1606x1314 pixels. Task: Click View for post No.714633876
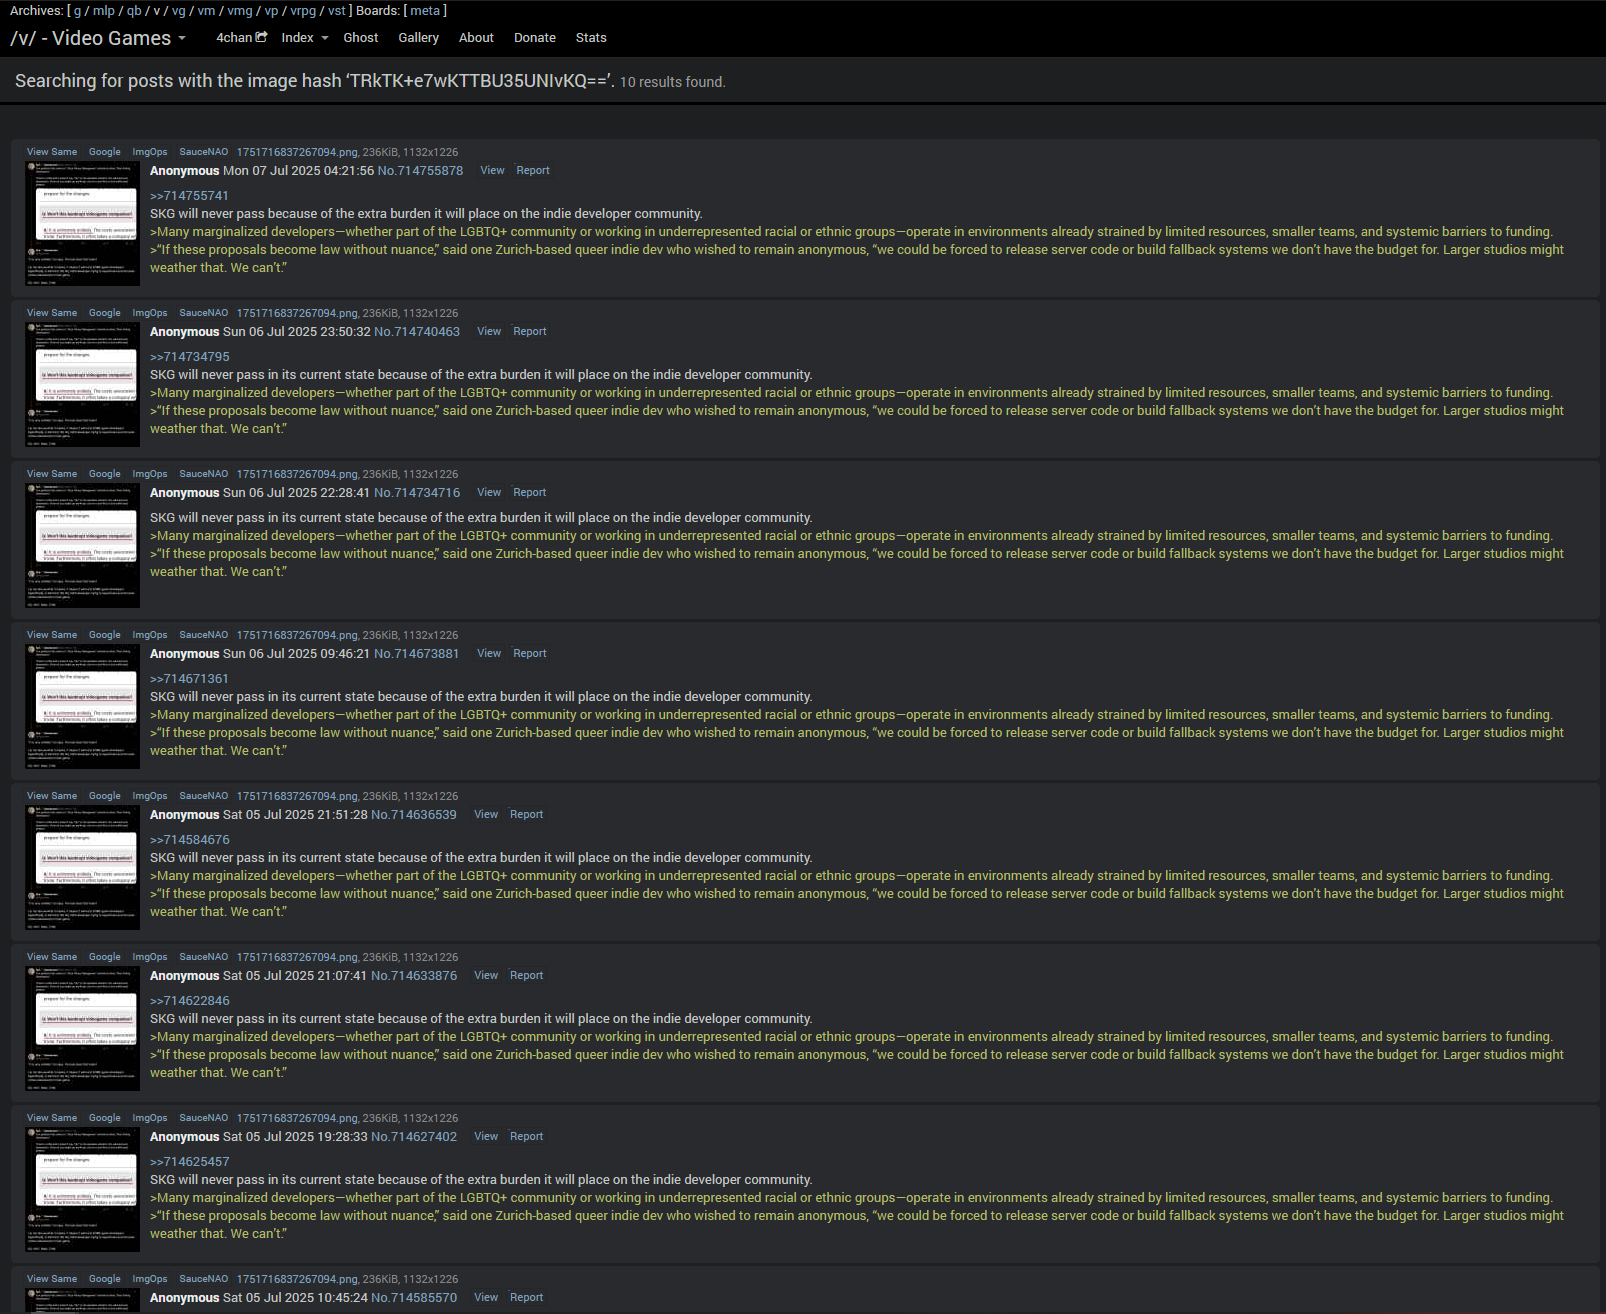coord(486,976)
